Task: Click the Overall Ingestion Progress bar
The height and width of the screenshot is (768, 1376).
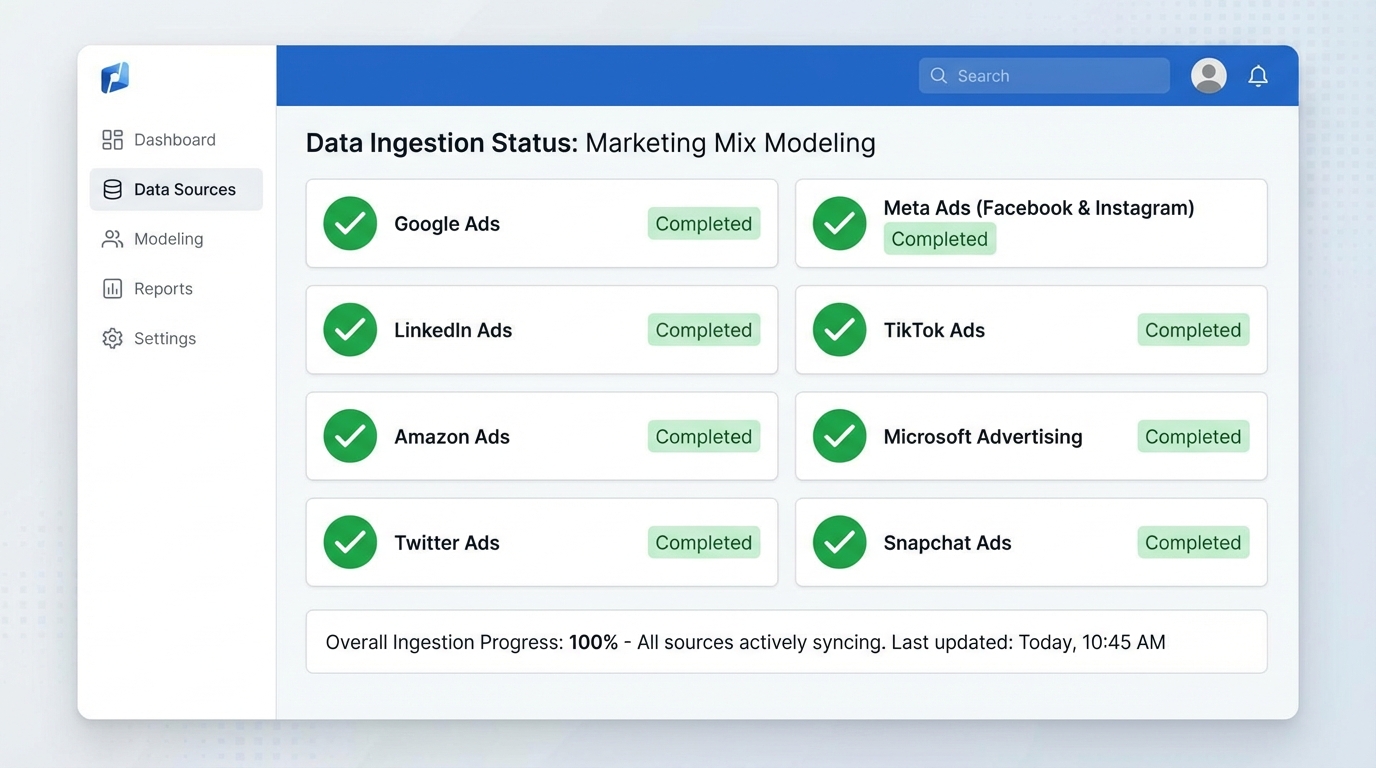Action: [x=786, y=642]
